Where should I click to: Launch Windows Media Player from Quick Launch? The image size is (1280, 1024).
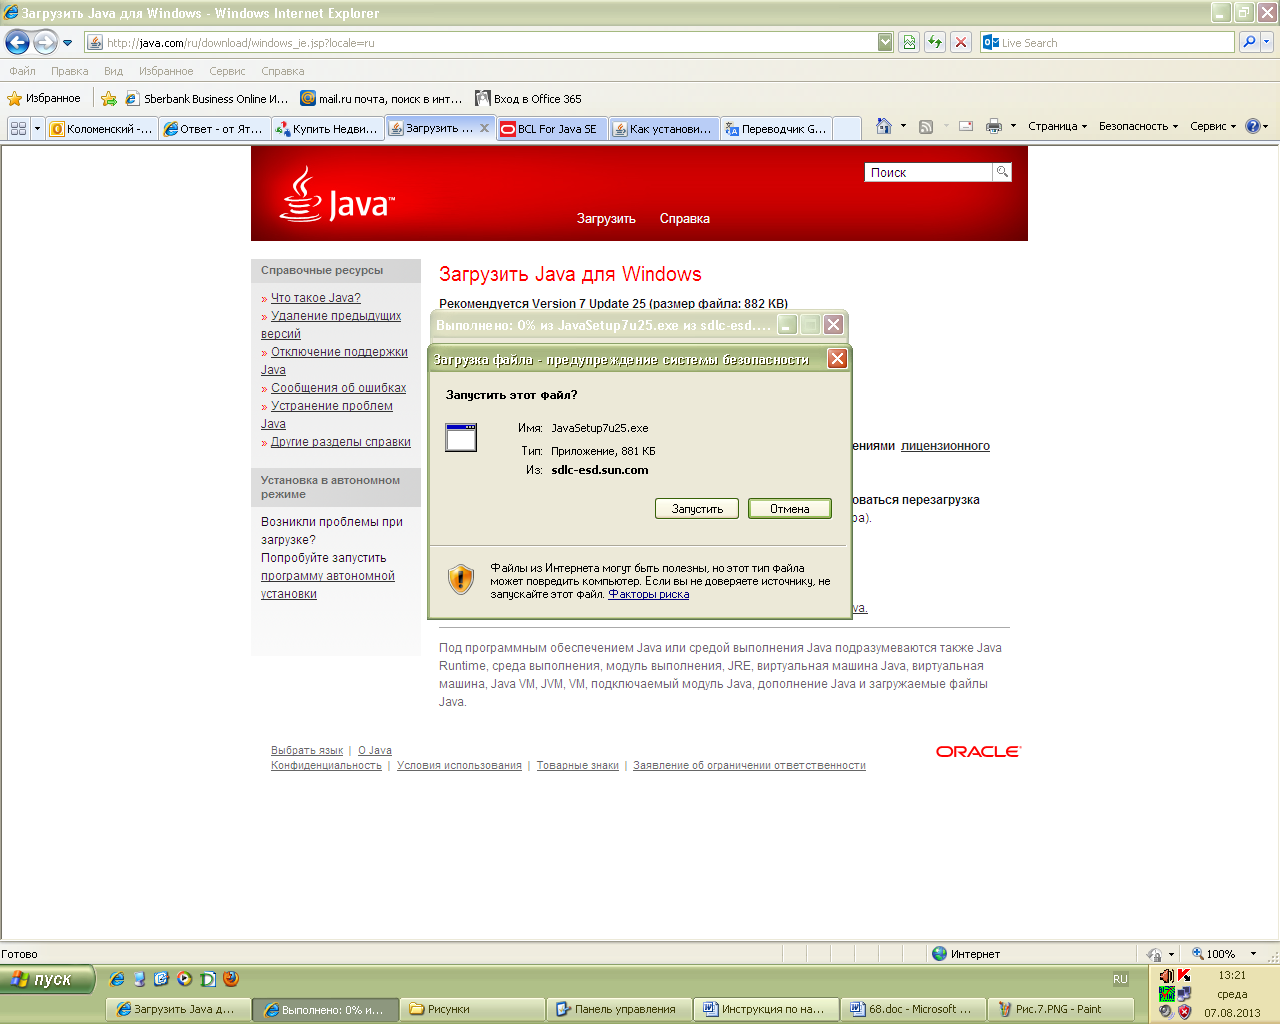pos(185,979)
